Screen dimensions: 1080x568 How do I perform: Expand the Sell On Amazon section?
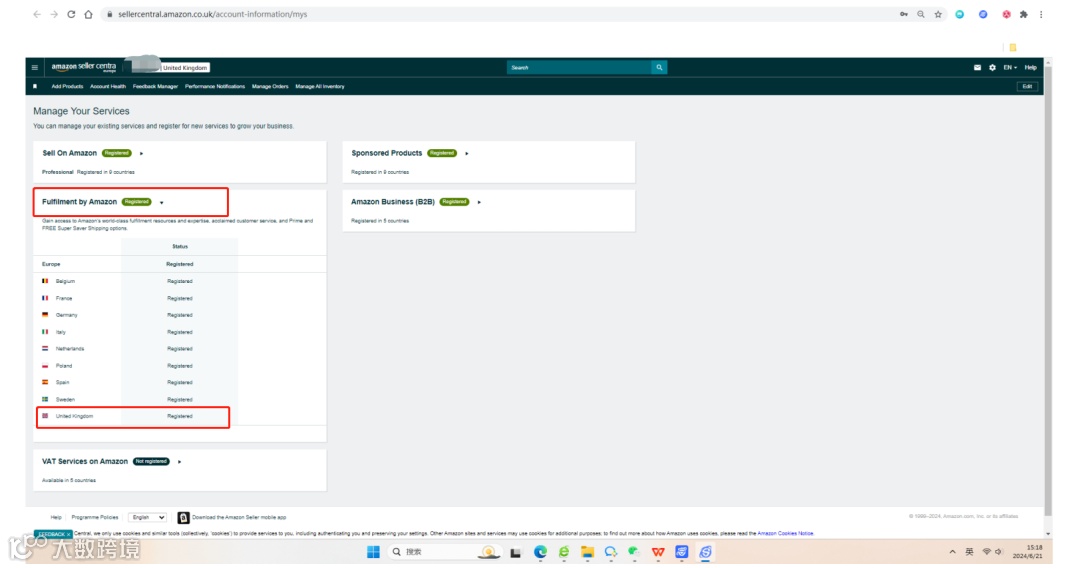click(141, 154)
